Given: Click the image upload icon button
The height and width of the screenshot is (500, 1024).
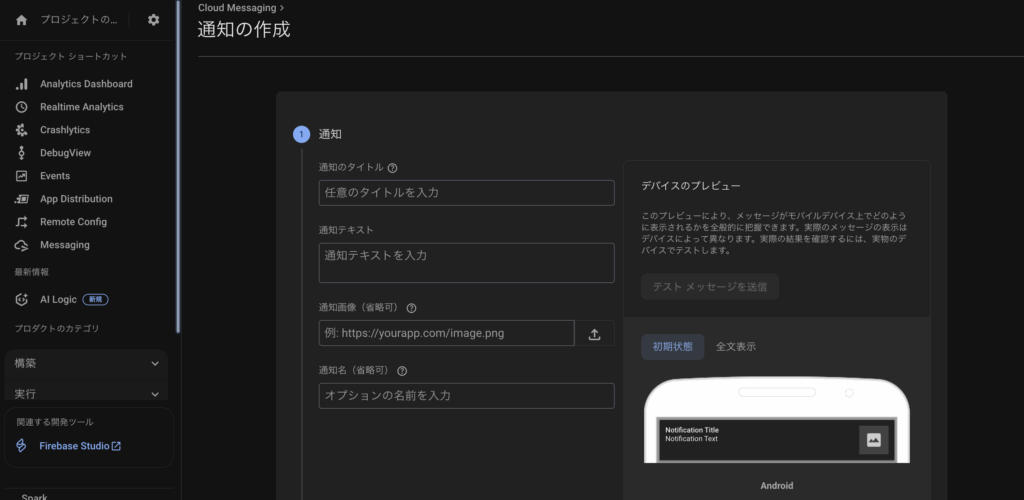Looking at the screenshot, I should coord(594,334).
